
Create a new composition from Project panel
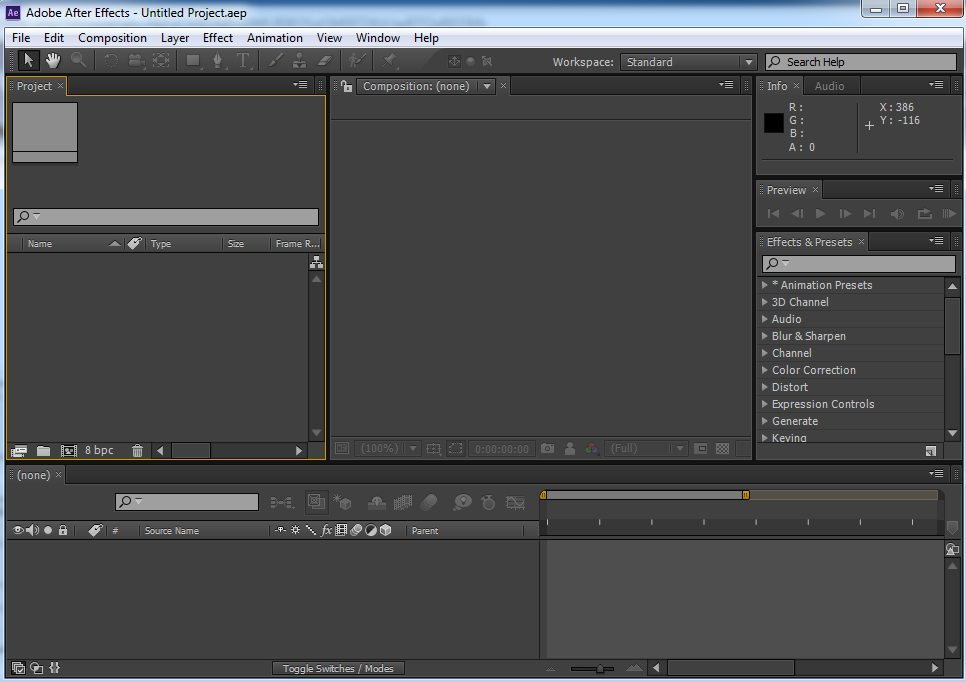coord(68,451)
